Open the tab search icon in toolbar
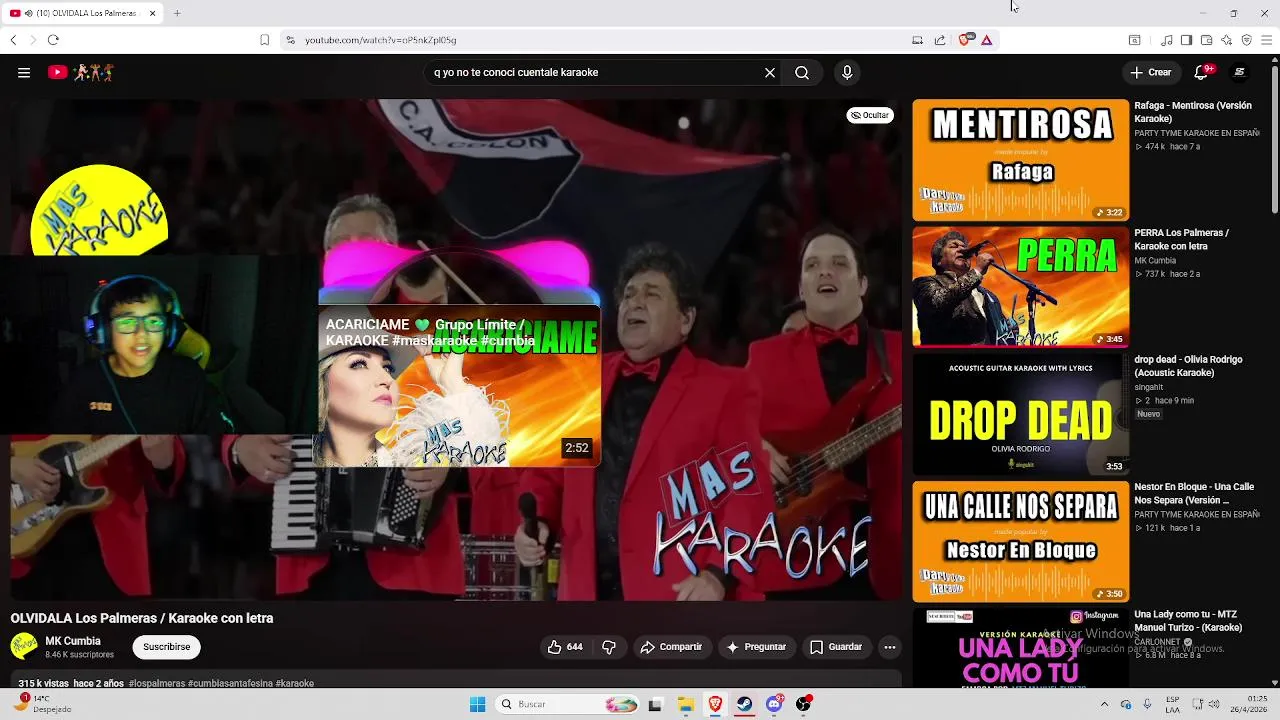 click(1134, 40)
